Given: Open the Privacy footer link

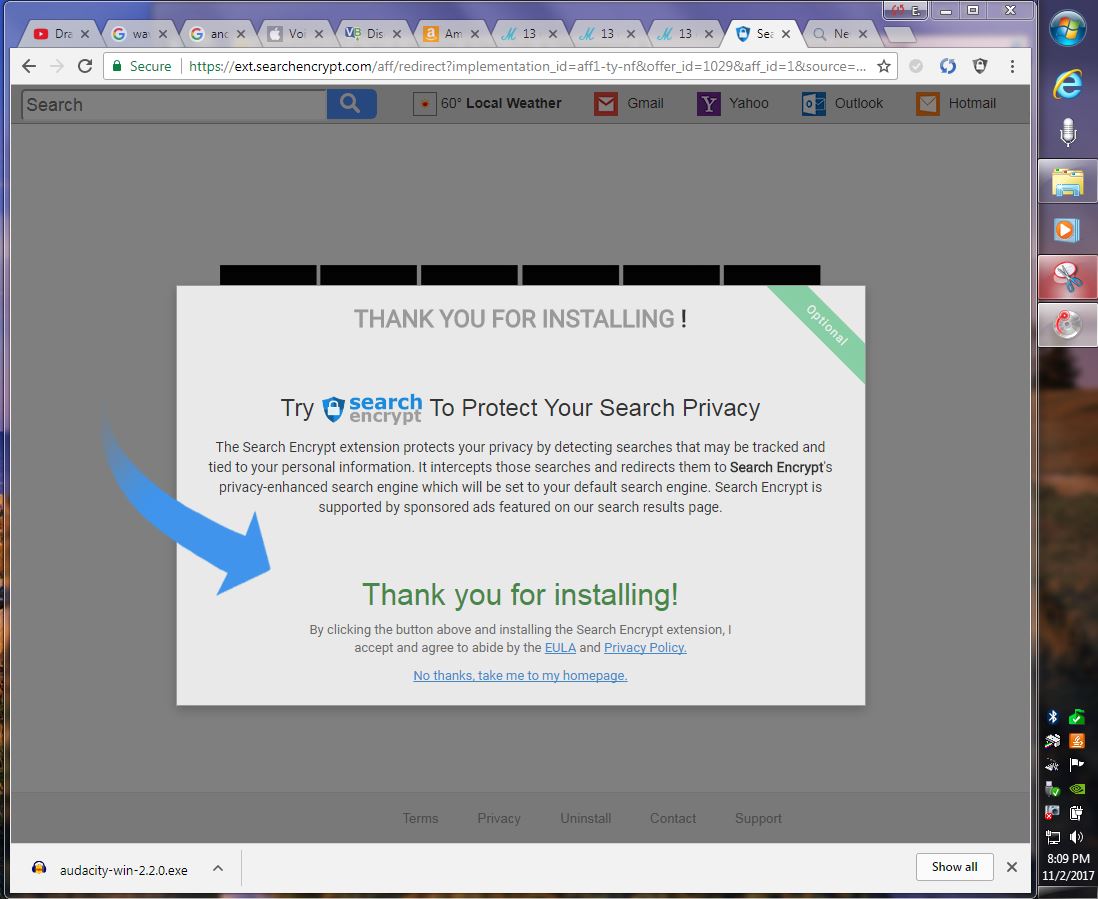Looking at the screenshot, I should click(x=499, y=818).
